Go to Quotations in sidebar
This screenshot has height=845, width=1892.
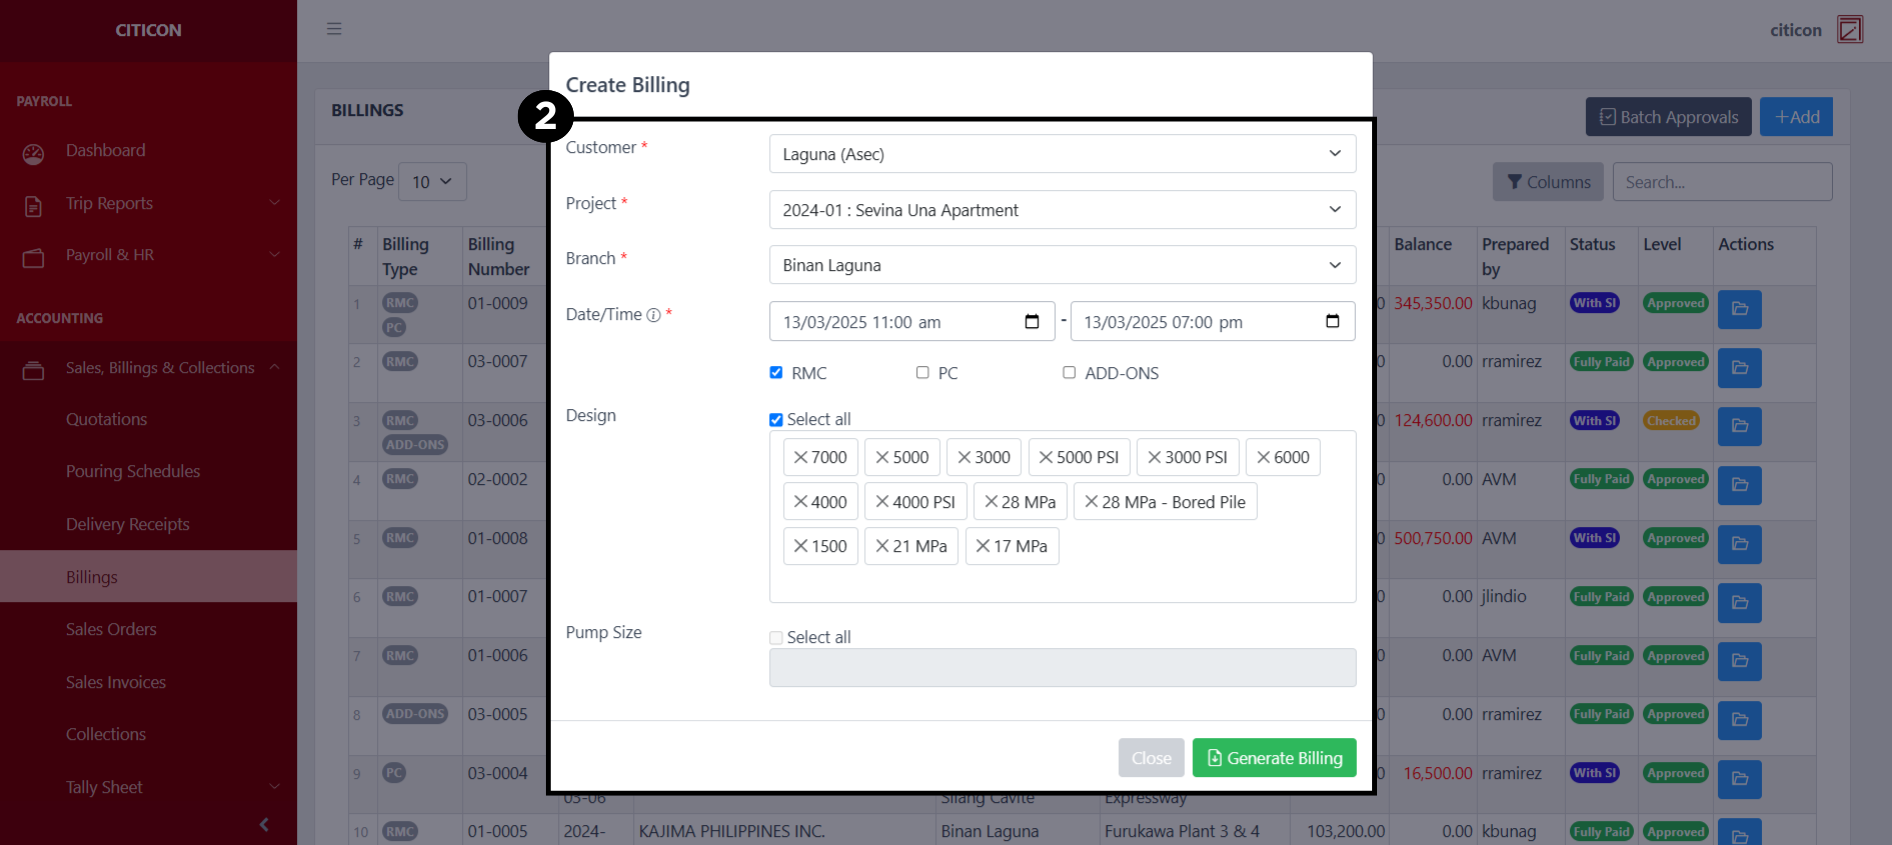(x=106, y=419)
